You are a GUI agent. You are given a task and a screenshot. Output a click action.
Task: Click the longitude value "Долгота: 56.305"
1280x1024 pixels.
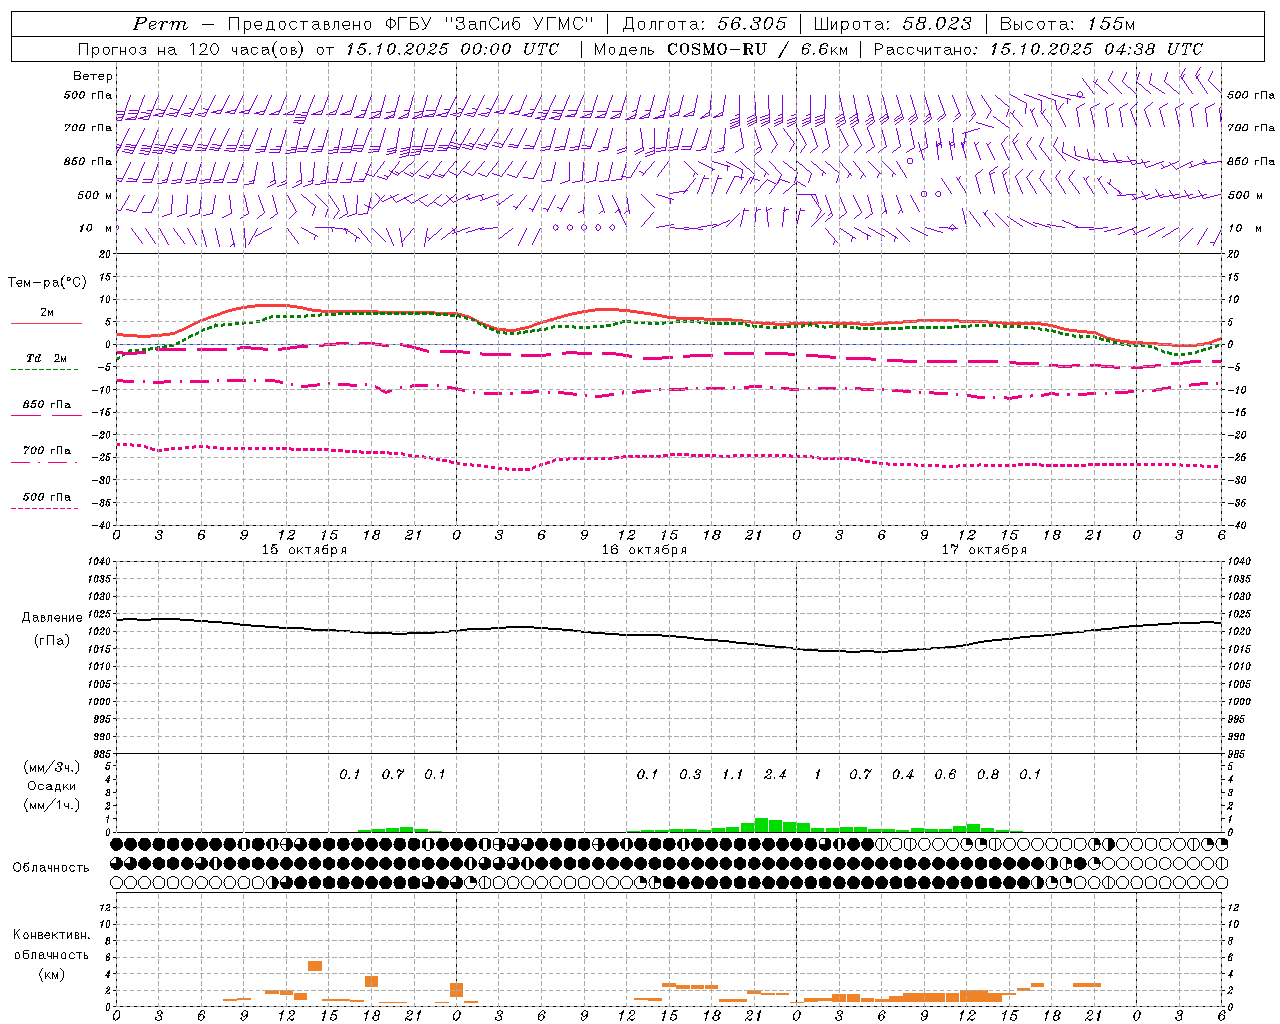coord(705,24)
